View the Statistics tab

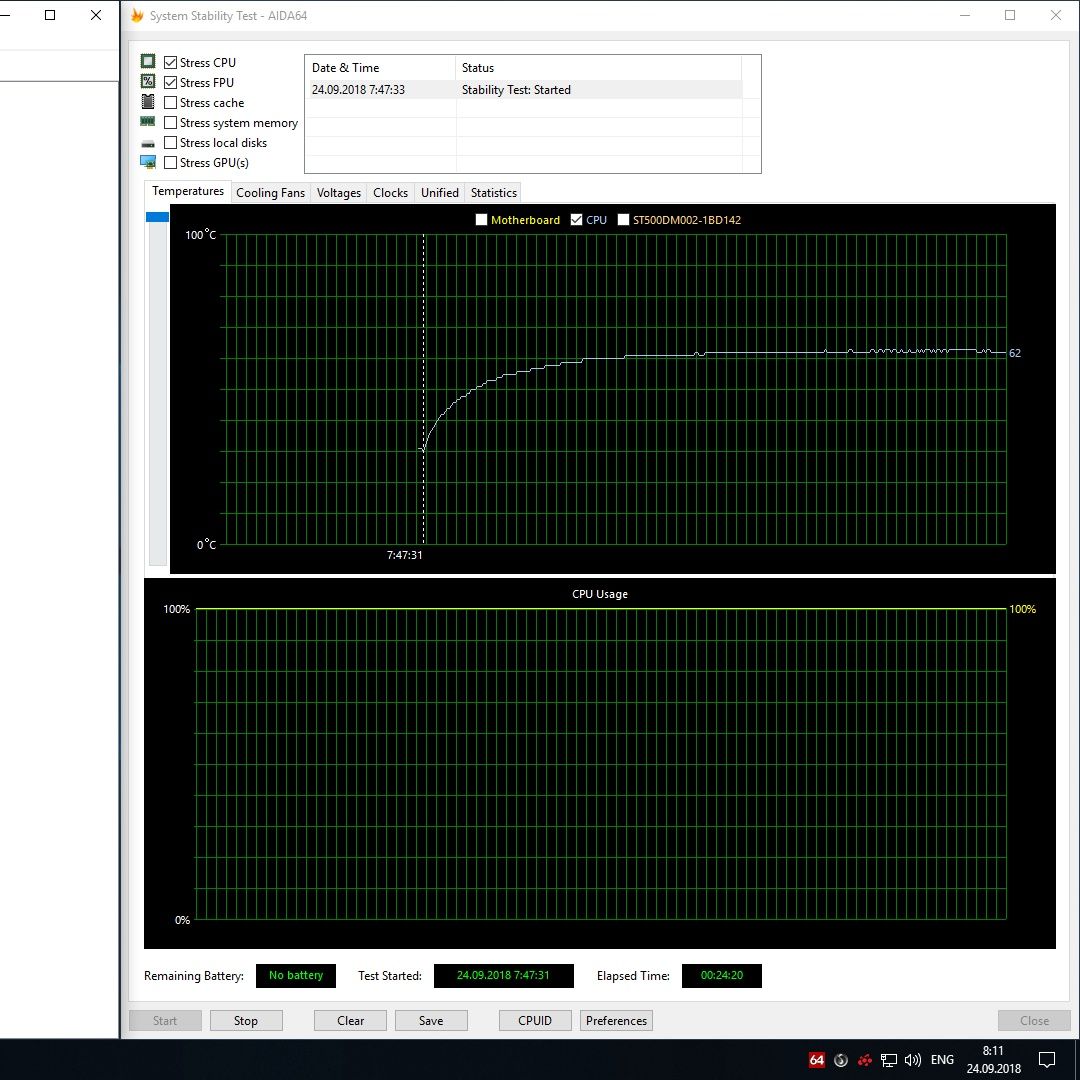pyautogui.click(x=494, y=193)
